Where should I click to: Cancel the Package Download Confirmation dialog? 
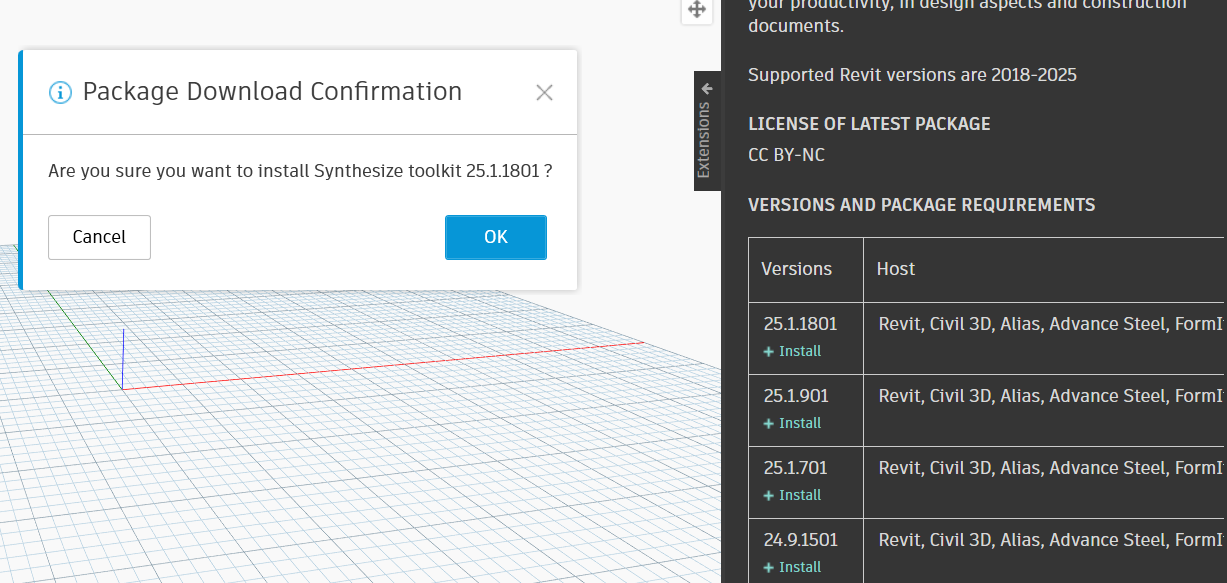coord(99,237)
